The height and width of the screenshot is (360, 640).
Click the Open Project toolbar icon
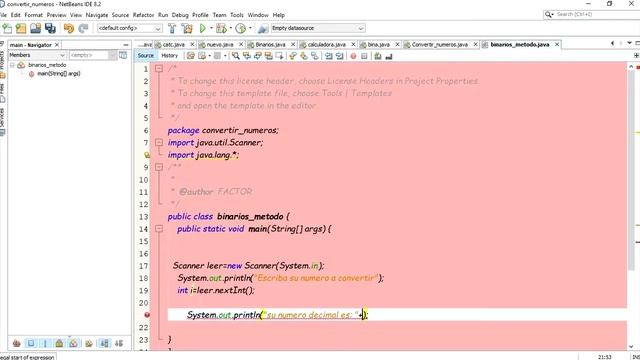[x=36, y=28]
